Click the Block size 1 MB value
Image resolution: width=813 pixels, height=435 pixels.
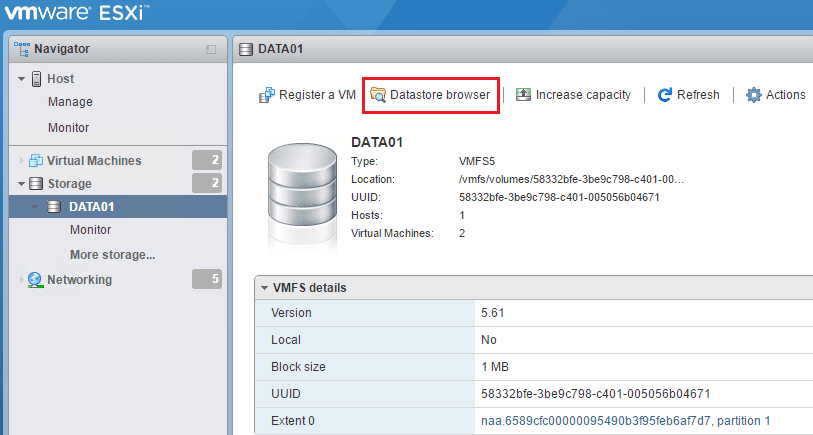[x=495, y=367]
